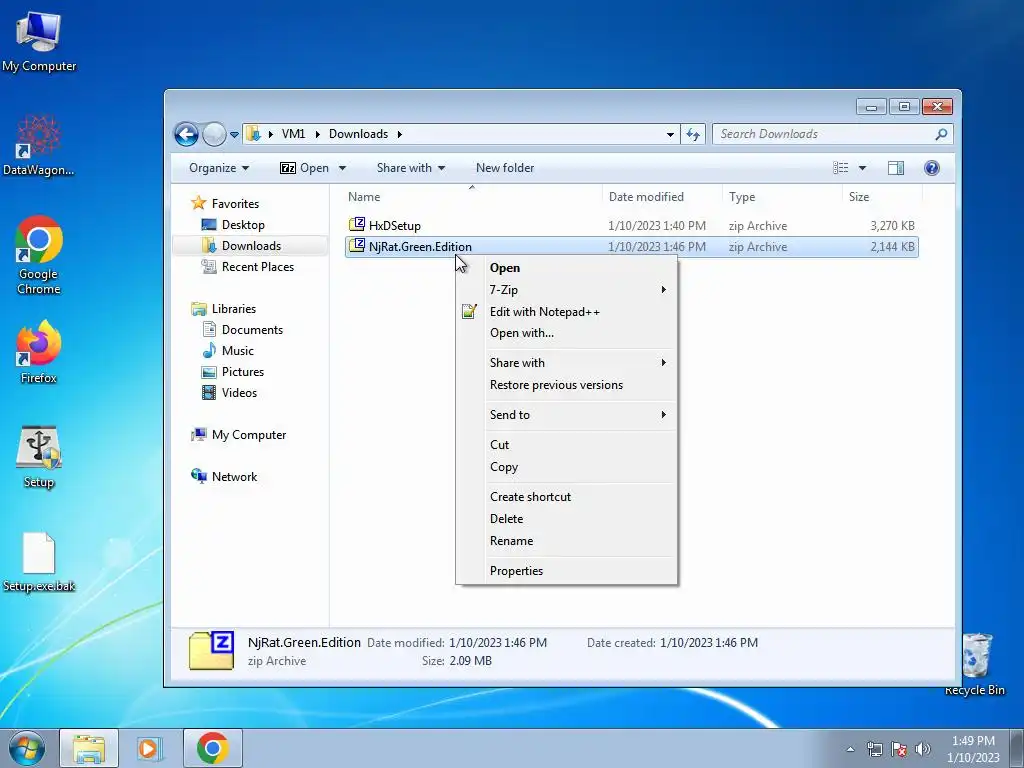Open the Organize dropdown menu
Viewport: 1024px width, 768px height.
pos(219,168)
